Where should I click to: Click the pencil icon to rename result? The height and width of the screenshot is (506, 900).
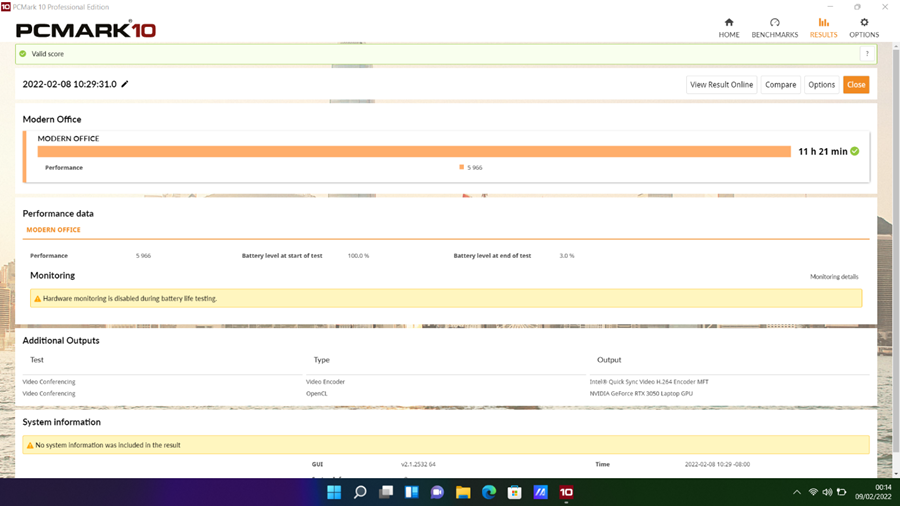click(x=125, y=85)
